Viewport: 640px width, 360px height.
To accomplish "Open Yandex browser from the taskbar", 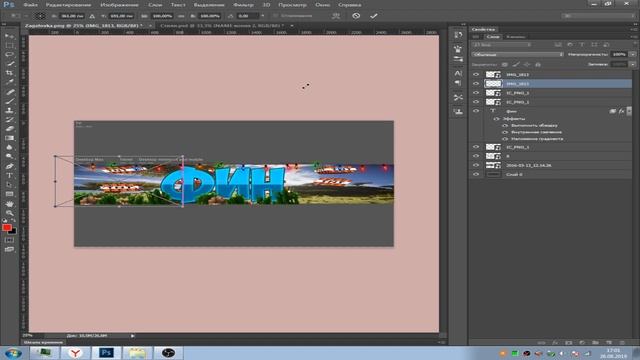I will tap(75, 353).
